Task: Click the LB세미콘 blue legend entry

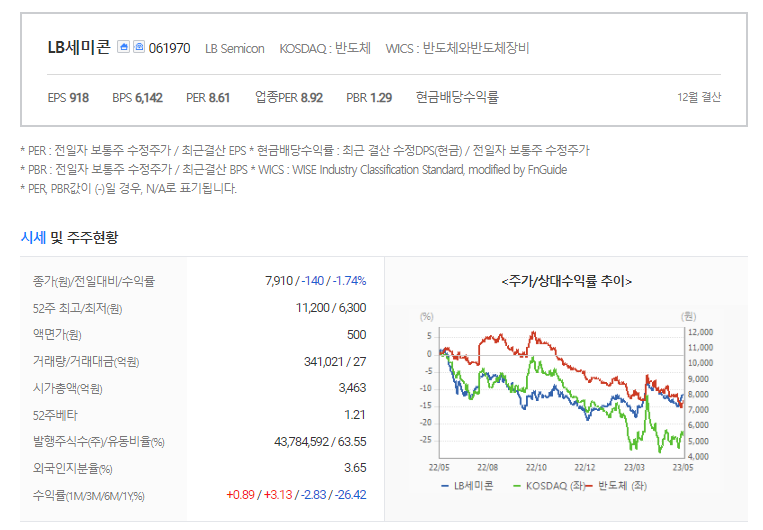Action: click(x=467, y=486)
